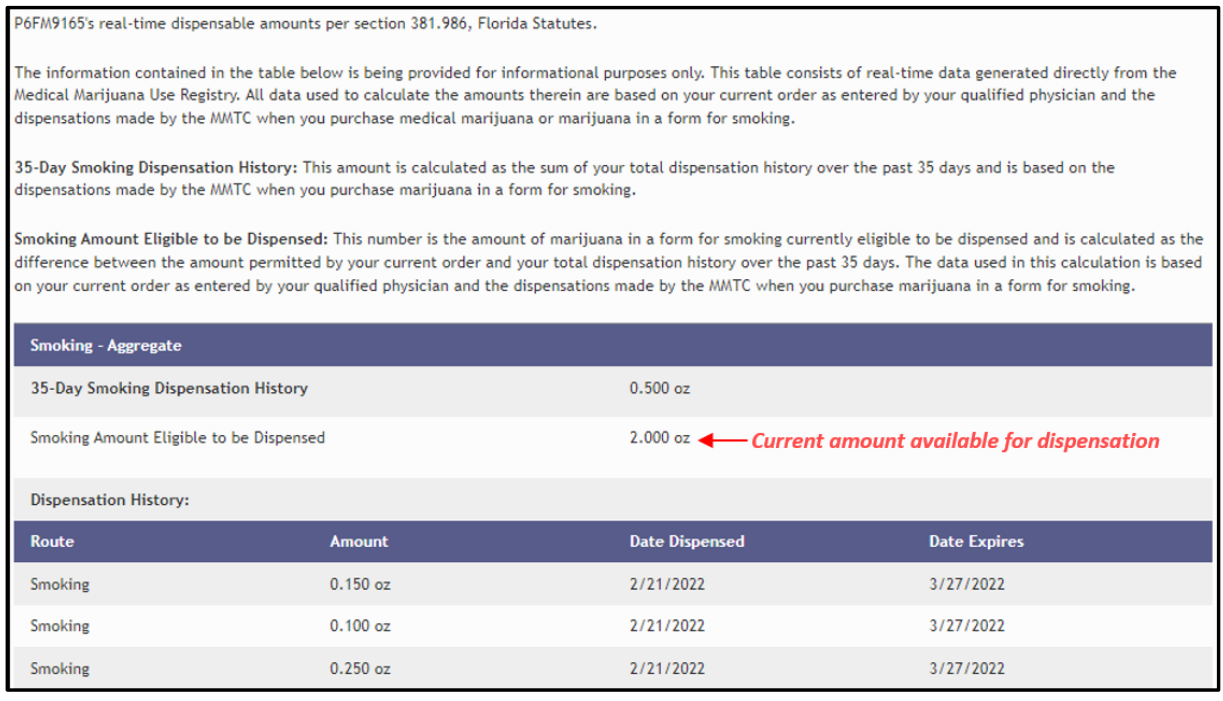Click the Smoking - Aggregate section header
This screenshot has width=1223, height=701.
[613, 345]
